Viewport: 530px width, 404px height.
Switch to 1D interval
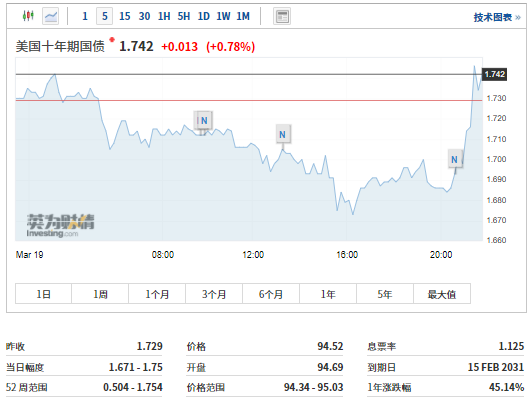pos(203,16)
